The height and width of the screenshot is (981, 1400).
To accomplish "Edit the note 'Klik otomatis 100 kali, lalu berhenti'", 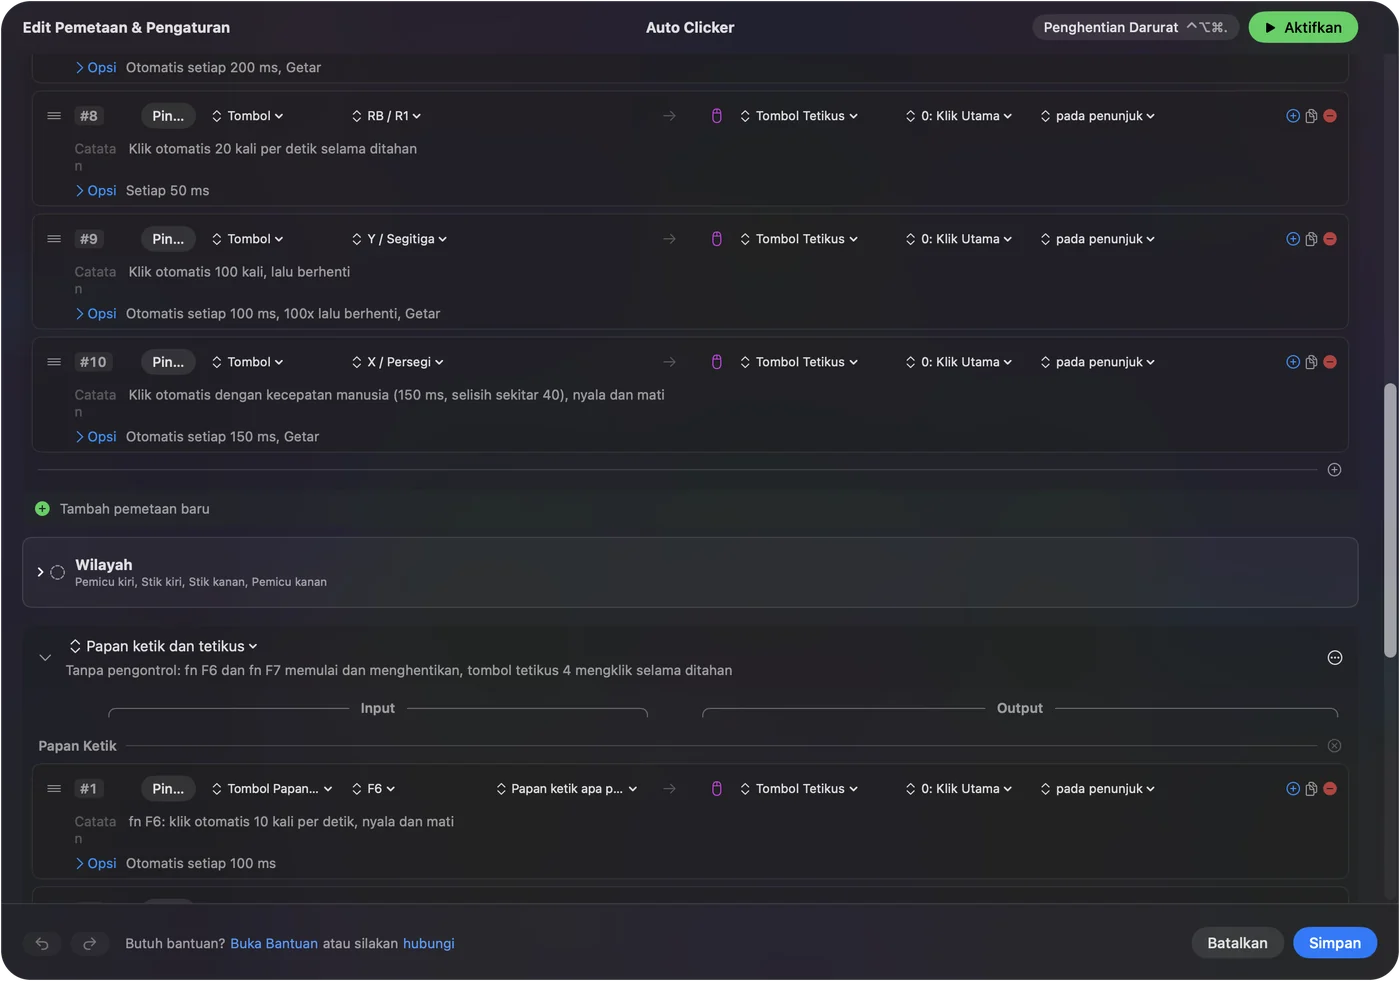I will click(239, 272).
